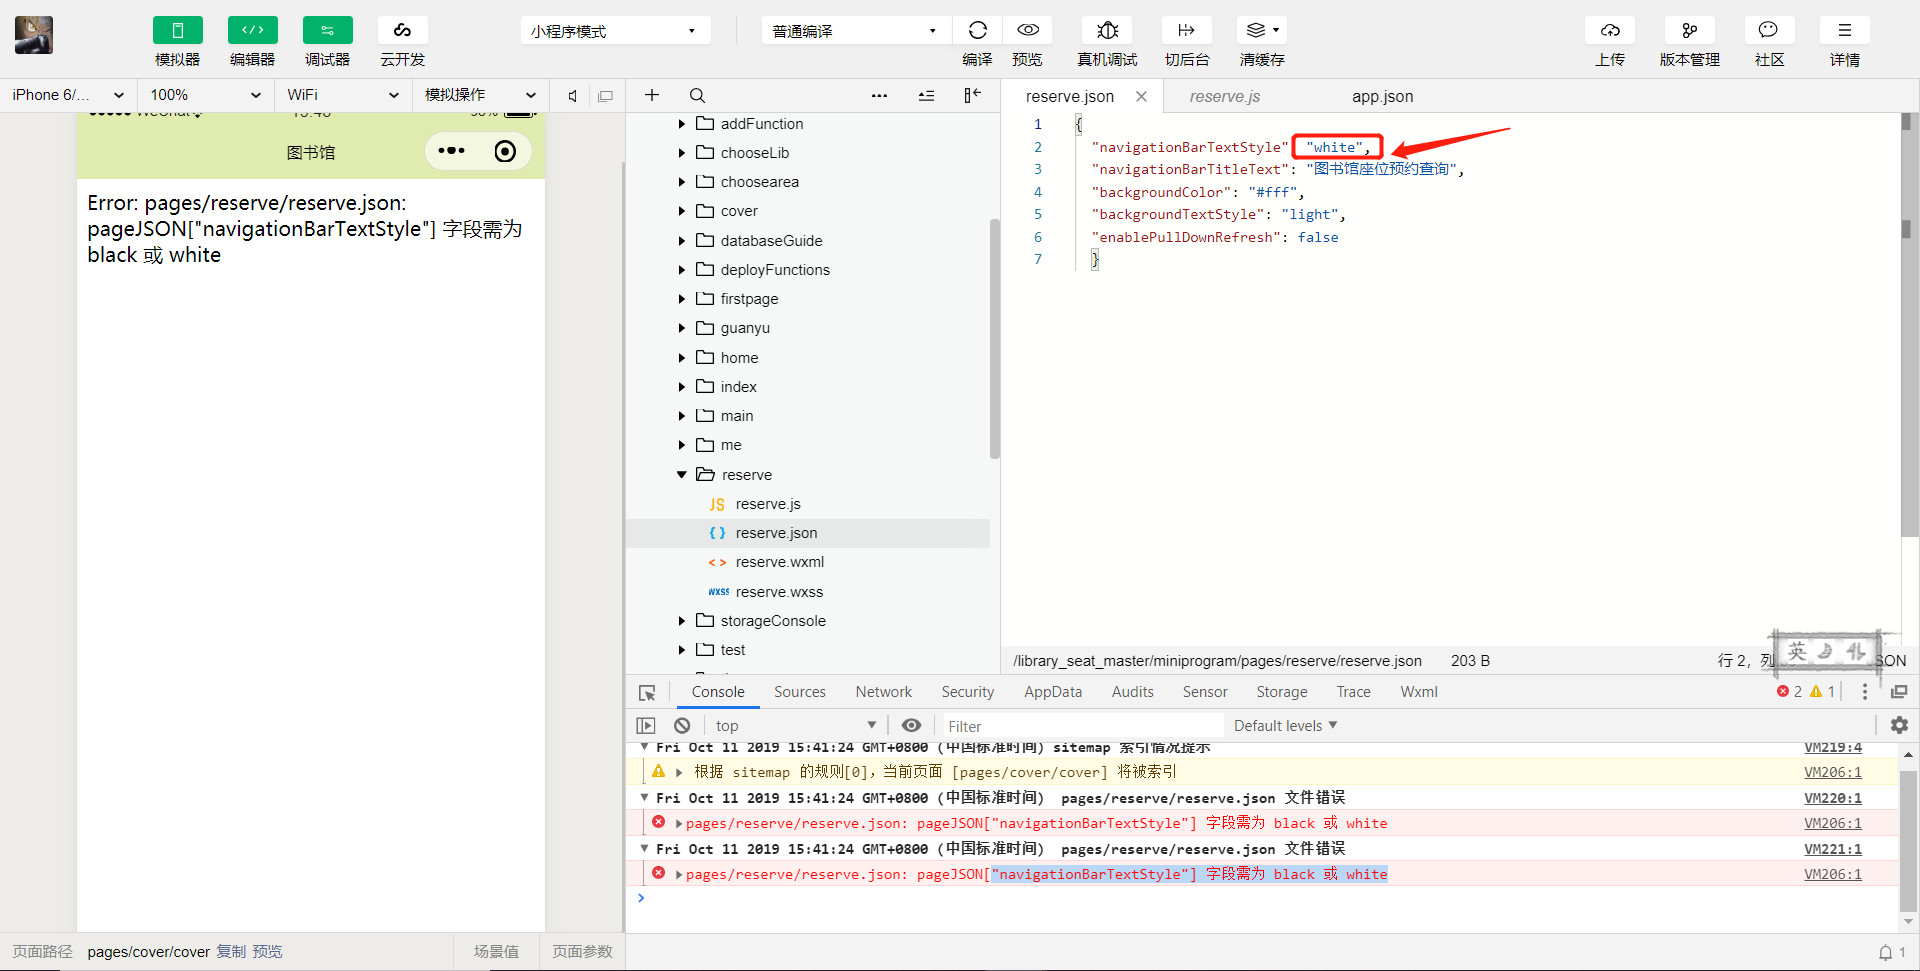Toggle the editor panel button

coord(252,31)
